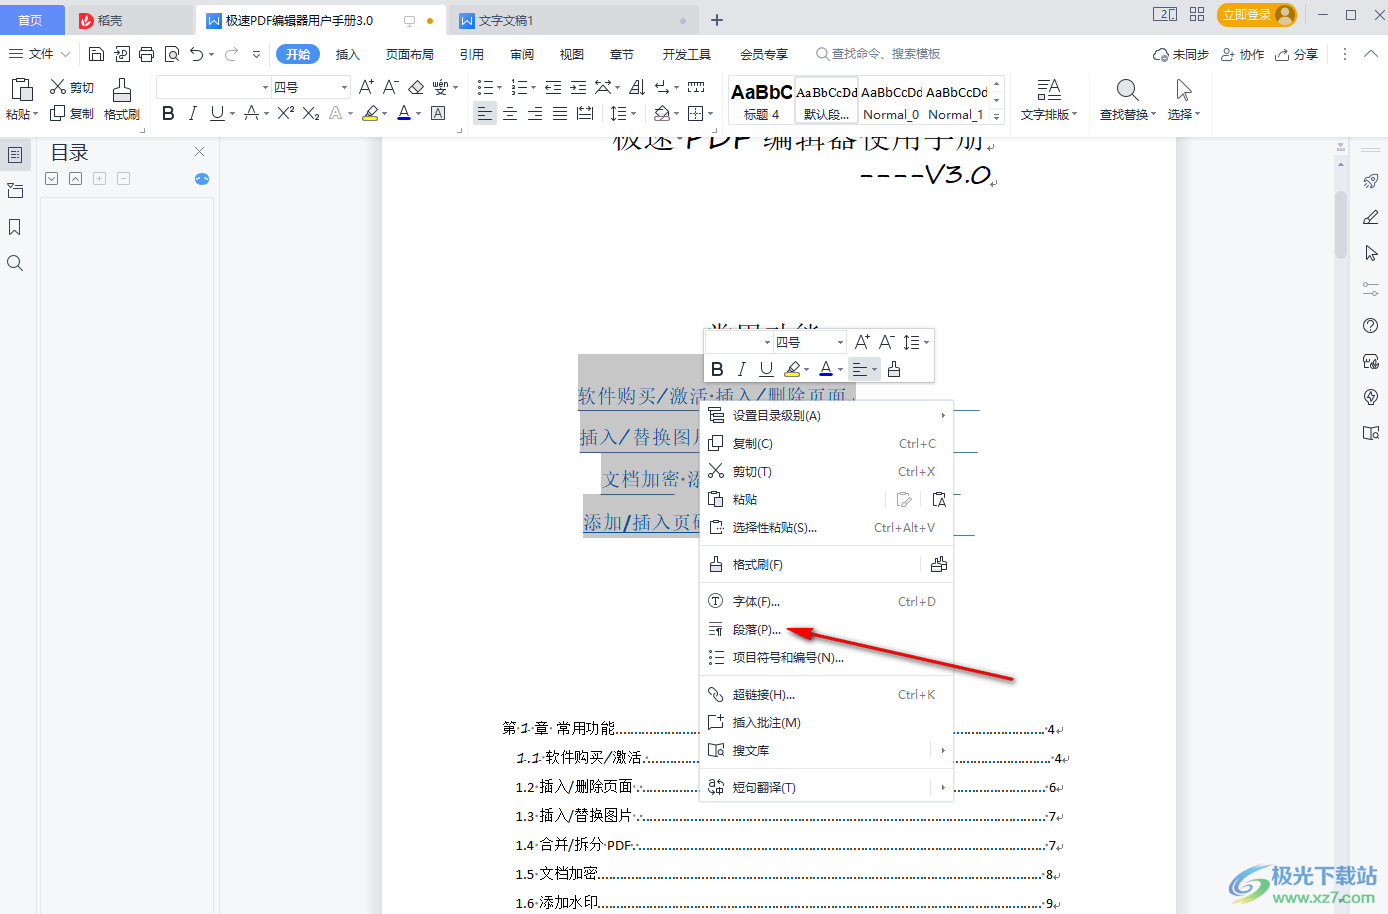Viewport: 1388px width, 914px height.
Task: Apply the 标题 4 heading style
Action: 762,100
